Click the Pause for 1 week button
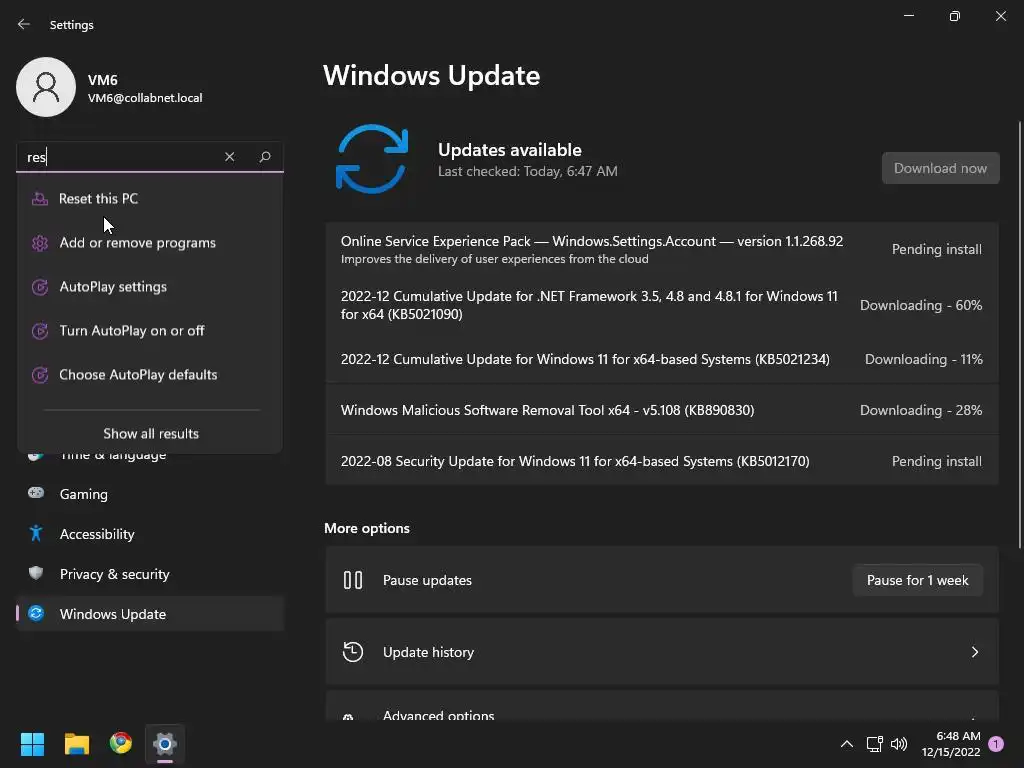Screen dimensions: 1024x768 click(x=918, y=580)
